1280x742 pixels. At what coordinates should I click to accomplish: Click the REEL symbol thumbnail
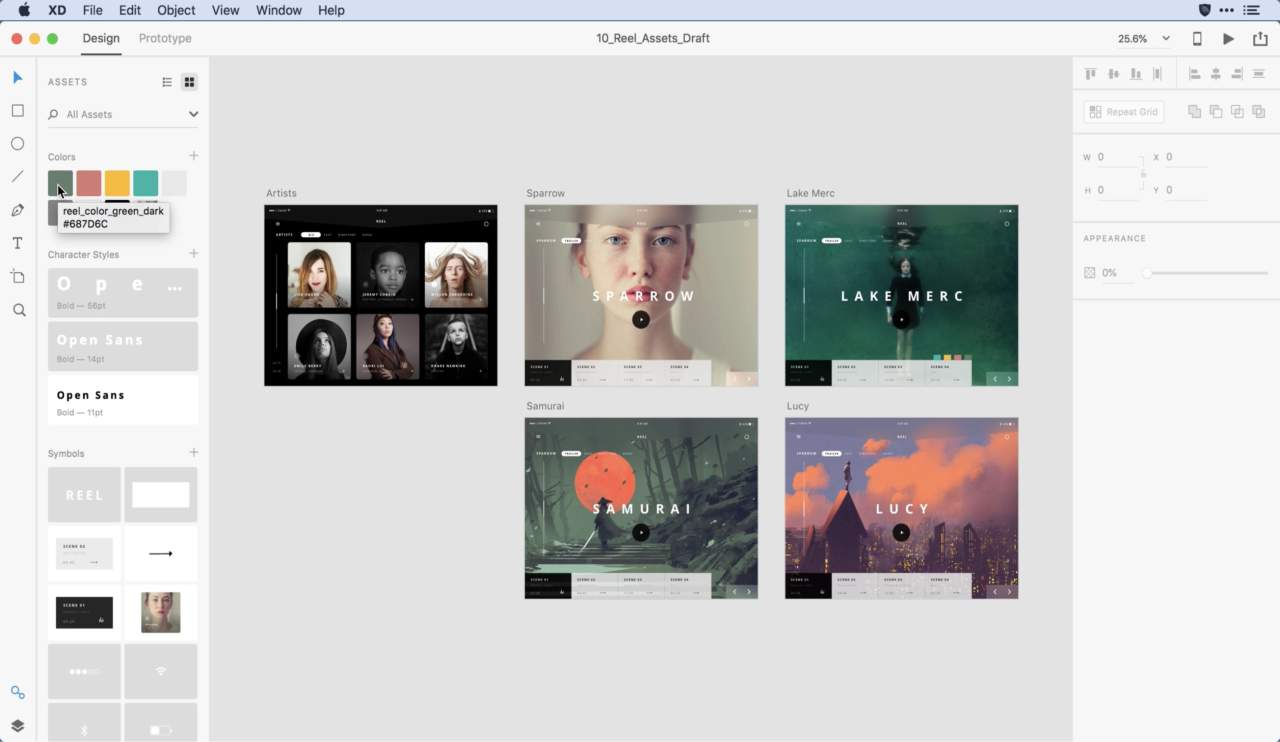(84, 495)
